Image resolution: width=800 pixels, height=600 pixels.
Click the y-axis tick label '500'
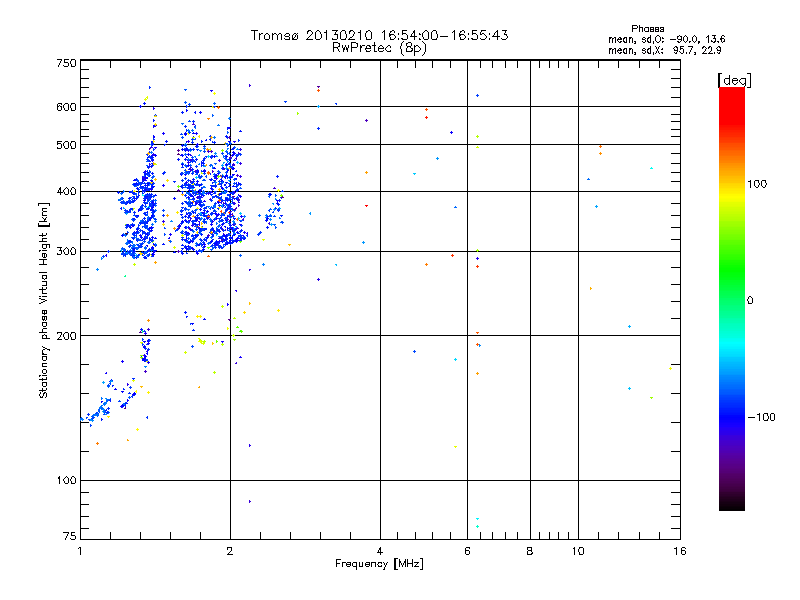click(66, 145)
